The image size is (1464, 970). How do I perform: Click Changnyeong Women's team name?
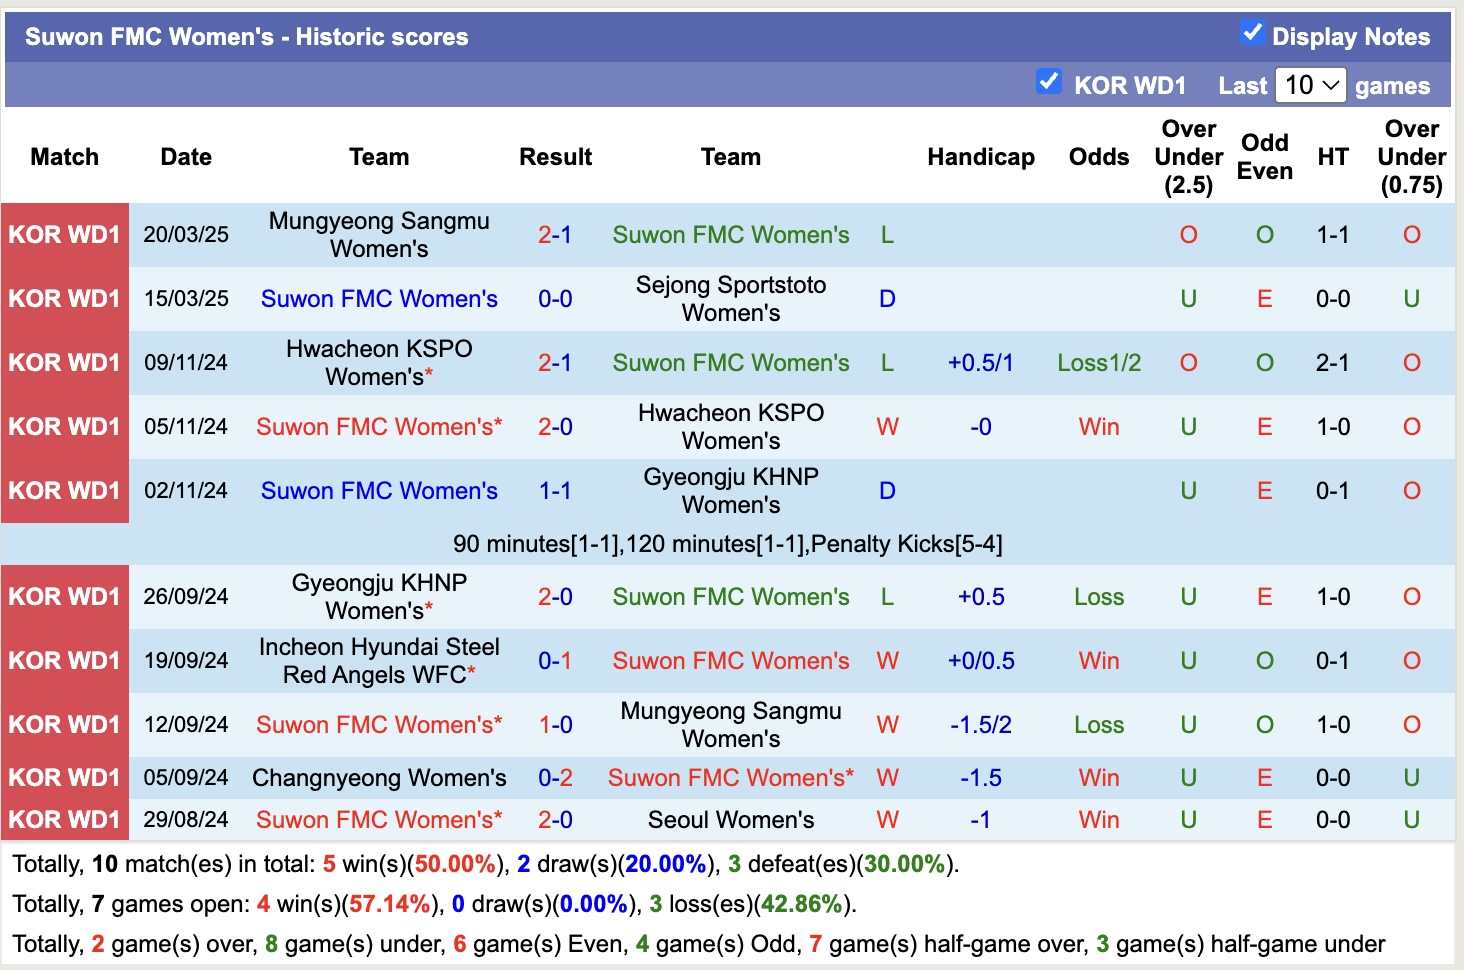pyautogui.click(x=379, y=777)
